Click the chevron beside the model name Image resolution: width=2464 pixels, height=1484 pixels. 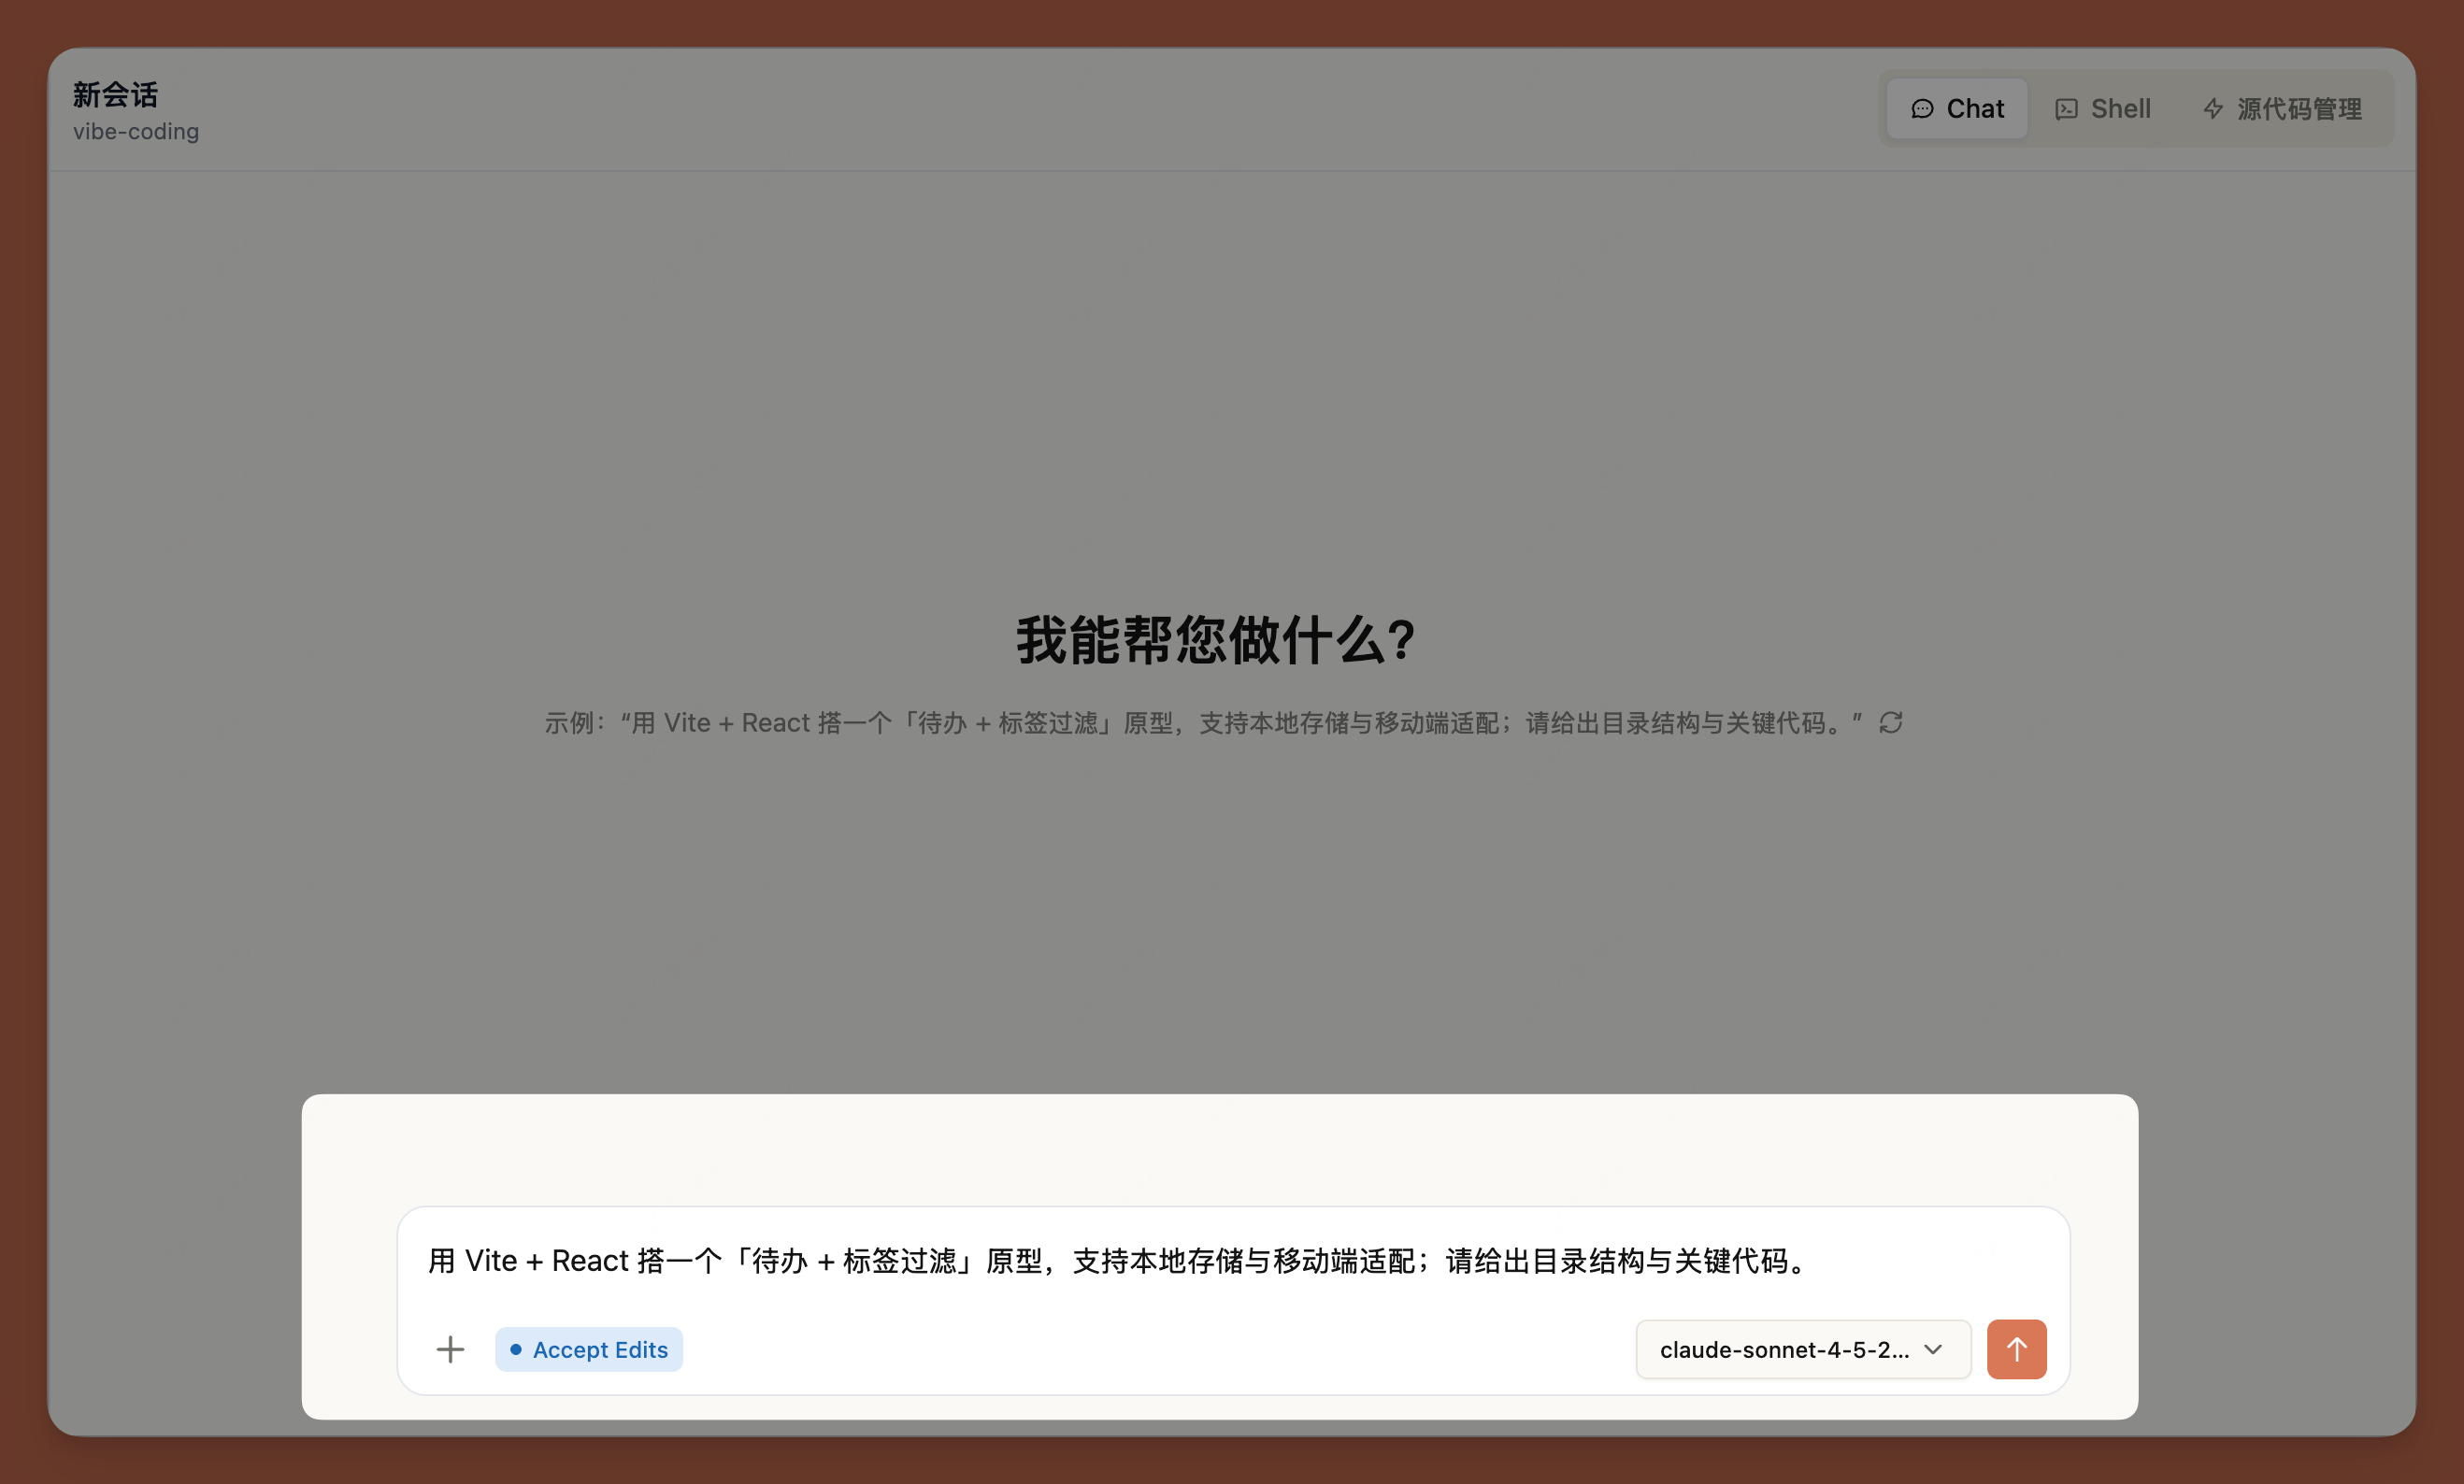[1932, 1349]
